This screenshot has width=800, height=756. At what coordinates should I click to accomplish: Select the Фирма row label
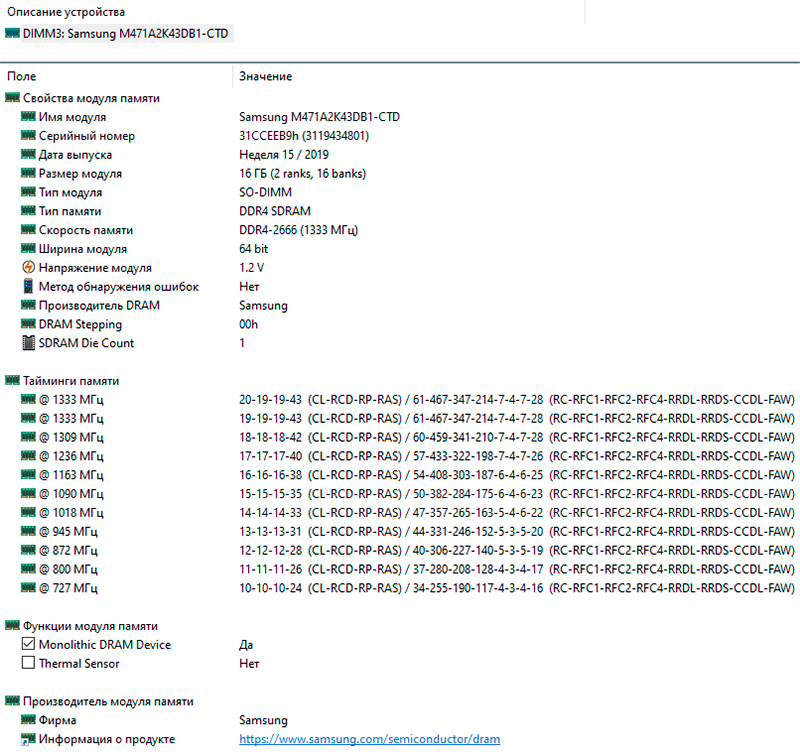(58, 720)
